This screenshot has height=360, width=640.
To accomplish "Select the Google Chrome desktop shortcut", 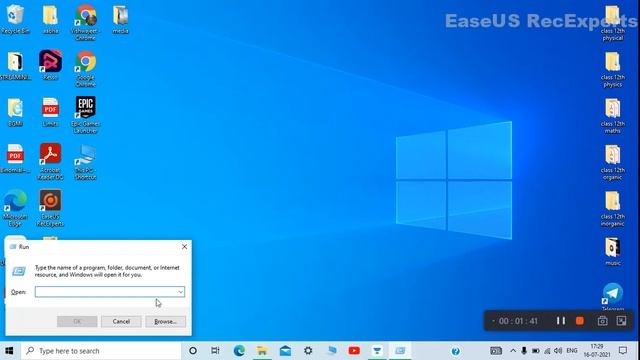I will 85,69.
